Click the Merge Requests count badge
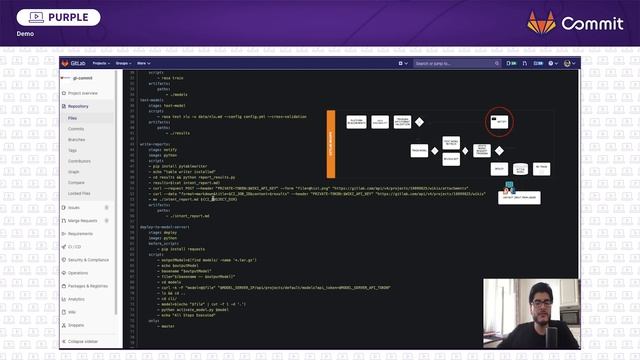Image resolution: width=640 pixels, height=360 pixels. (107, 221)
